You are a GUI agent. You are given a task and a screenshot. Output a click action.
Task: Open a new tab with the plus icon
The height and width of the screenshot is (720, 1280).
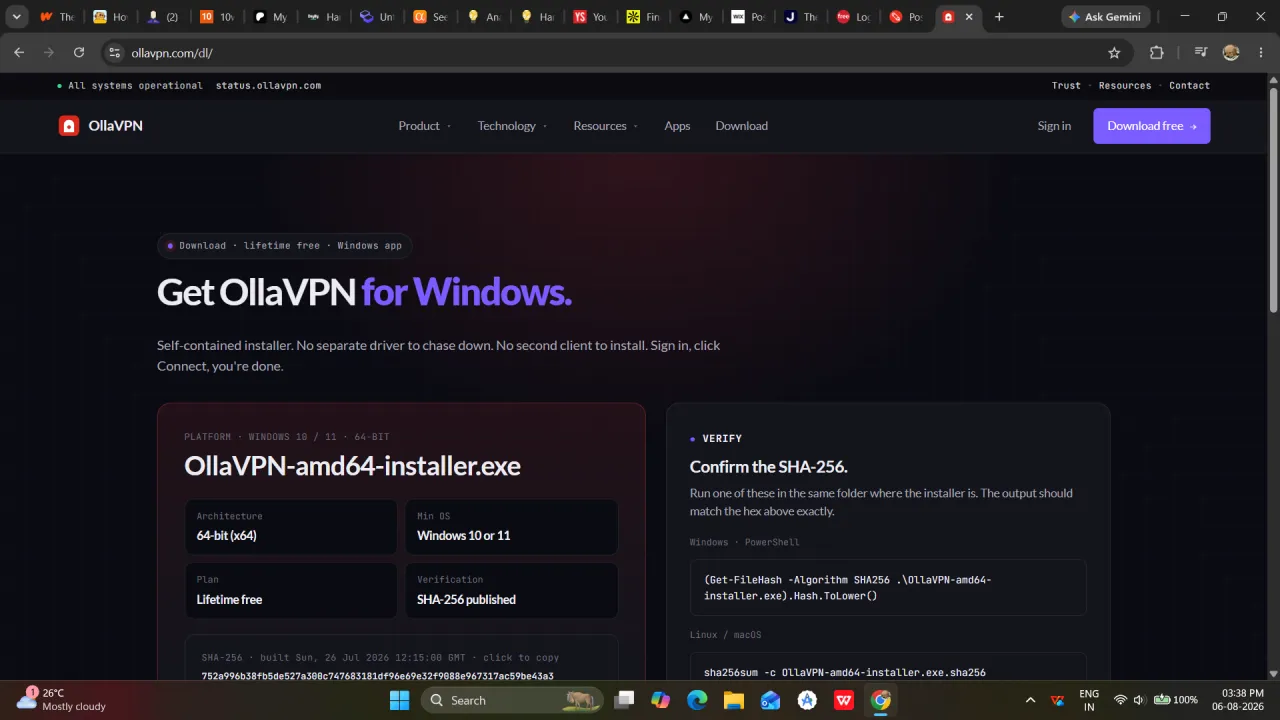(999, 17)
